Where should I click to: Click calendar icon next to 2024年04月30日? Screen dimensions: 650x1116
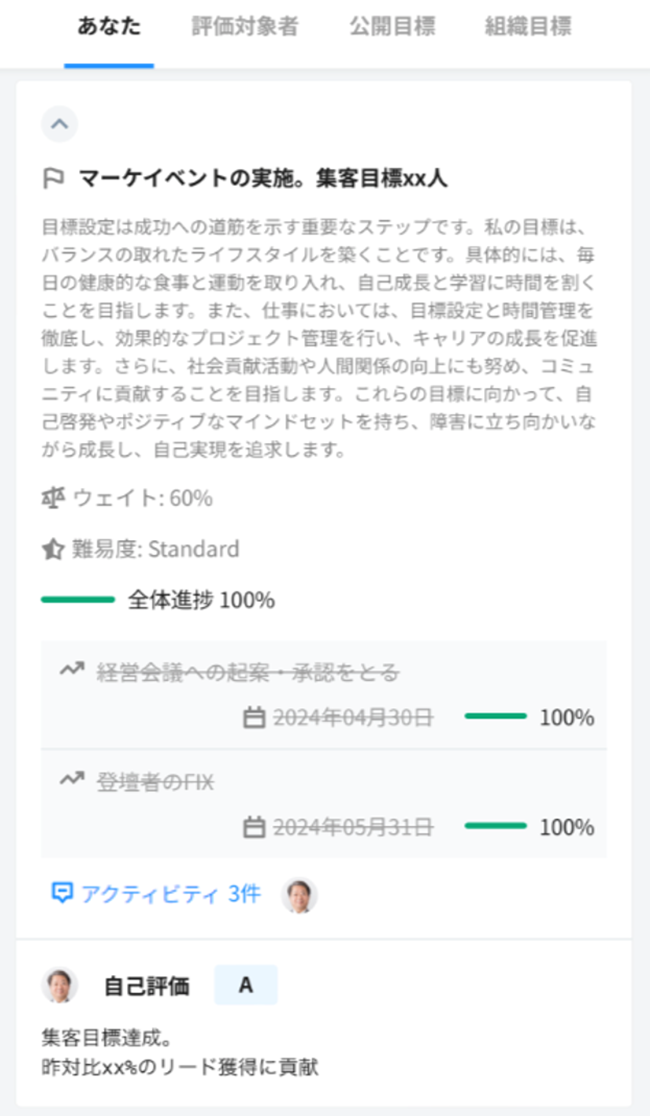254,718
